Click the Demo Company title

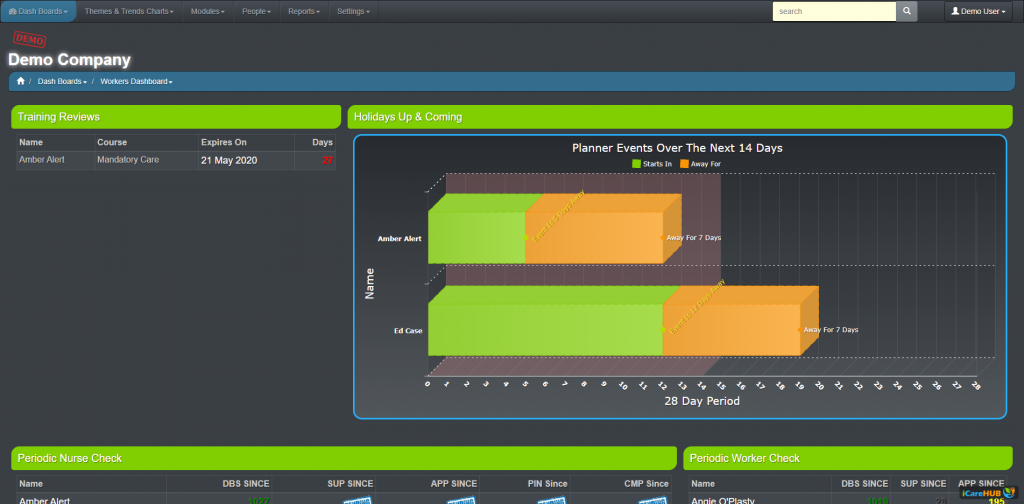(69, 60)
